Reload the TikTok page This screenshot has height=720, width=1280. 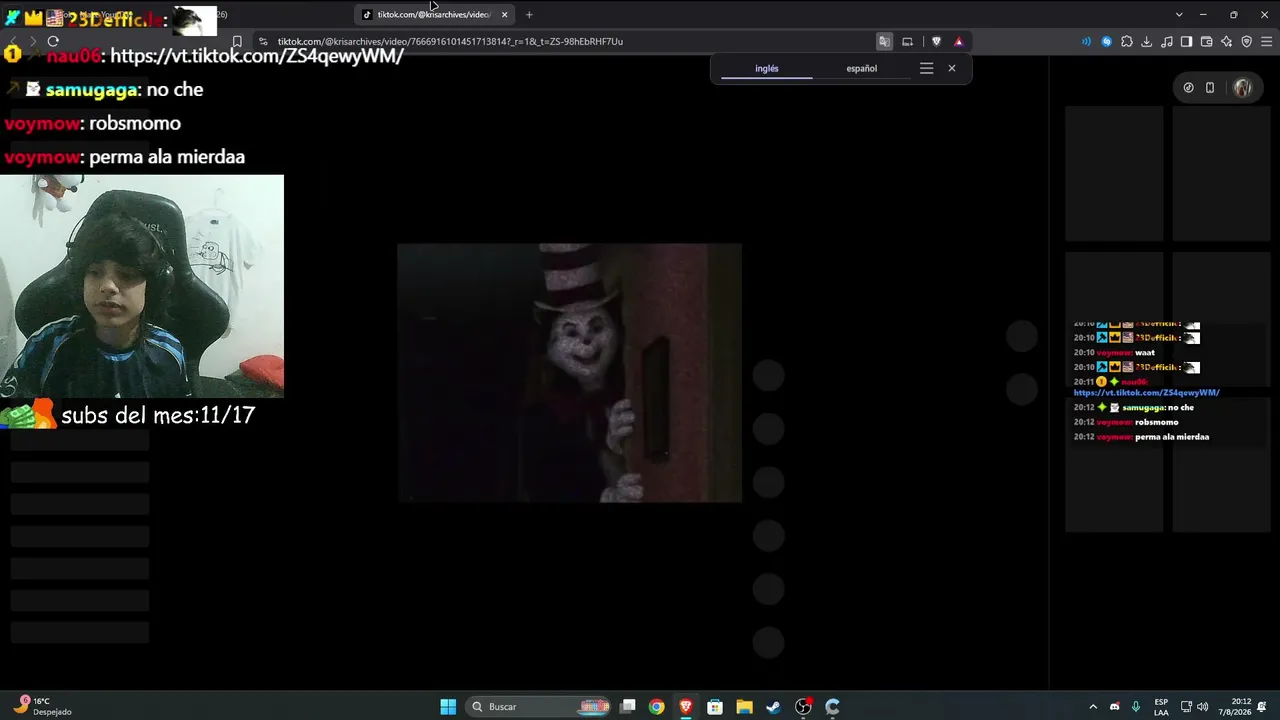53,41
